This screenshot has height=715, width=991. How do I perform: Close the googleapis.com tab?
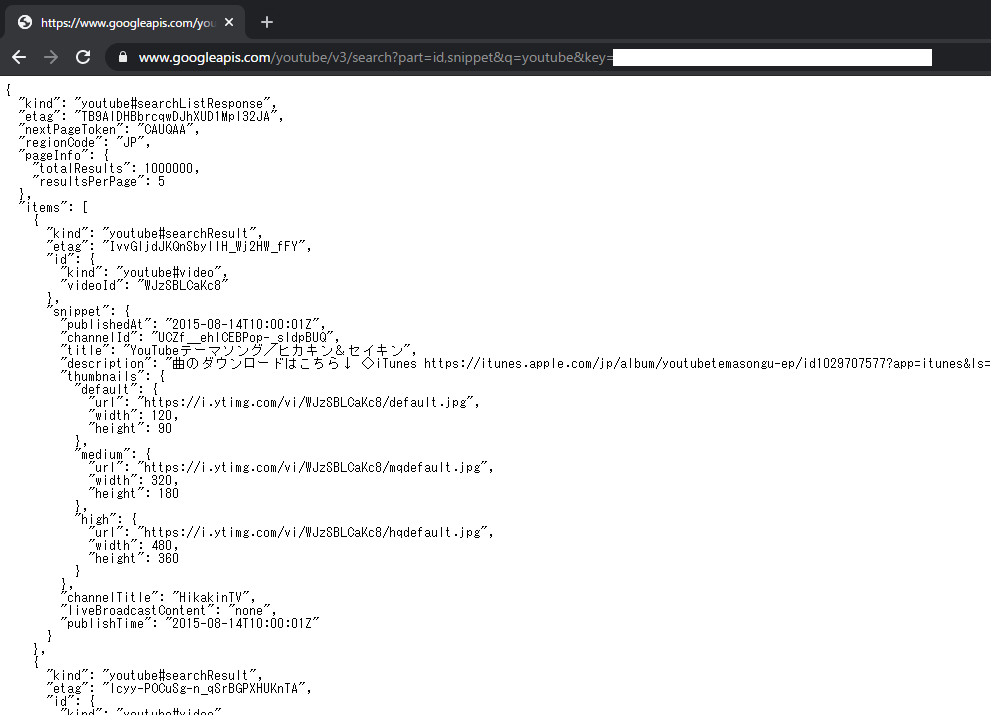click(229, 22)
